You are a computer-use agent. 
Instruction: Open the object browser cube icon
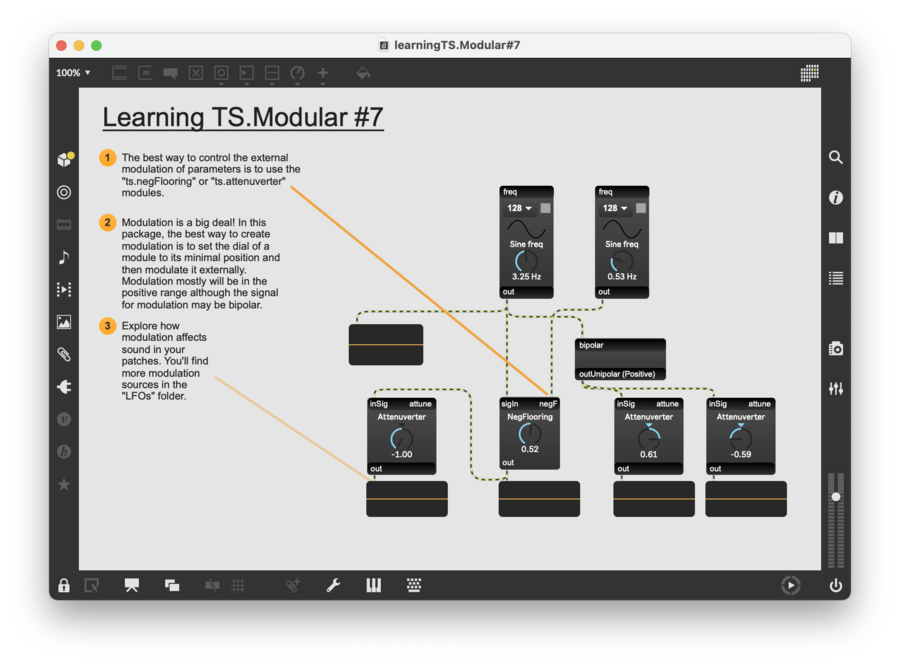click(x=64, y=160)
